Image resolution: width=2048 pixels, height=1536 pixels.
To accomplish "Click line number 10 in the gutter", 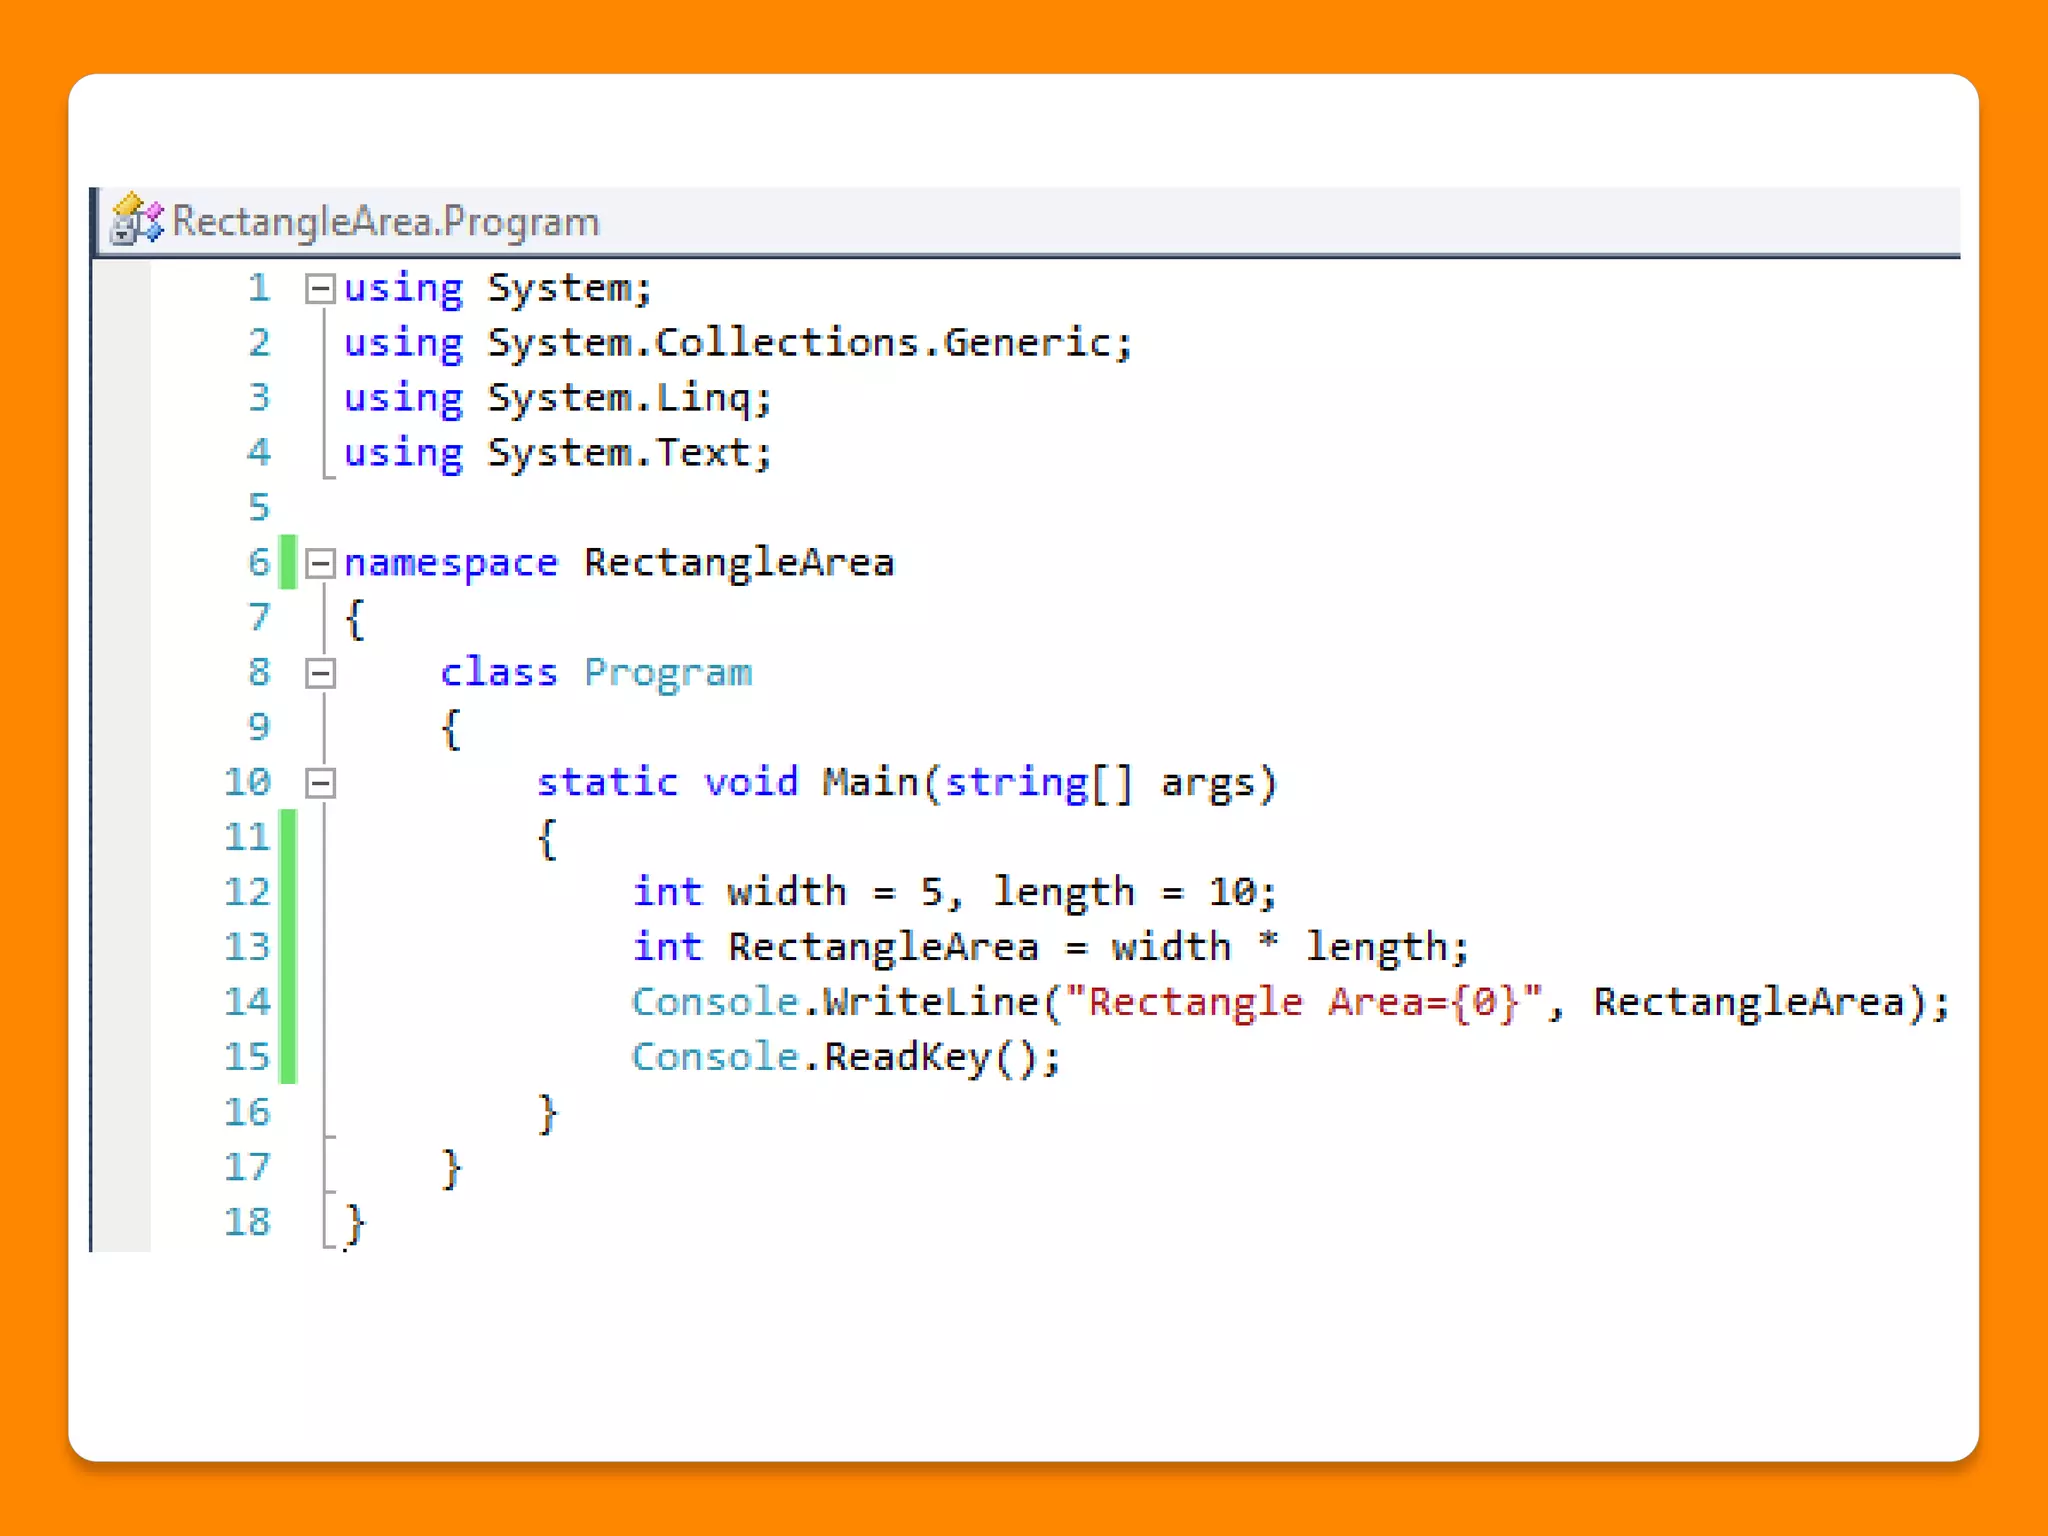I will coord(247,782).
